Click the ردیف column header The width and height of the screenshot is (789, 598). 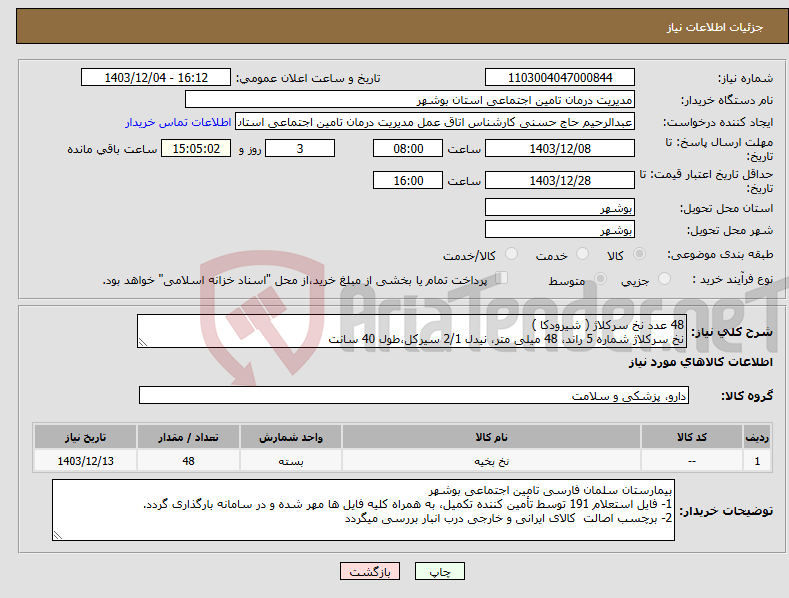coord(757,437)
